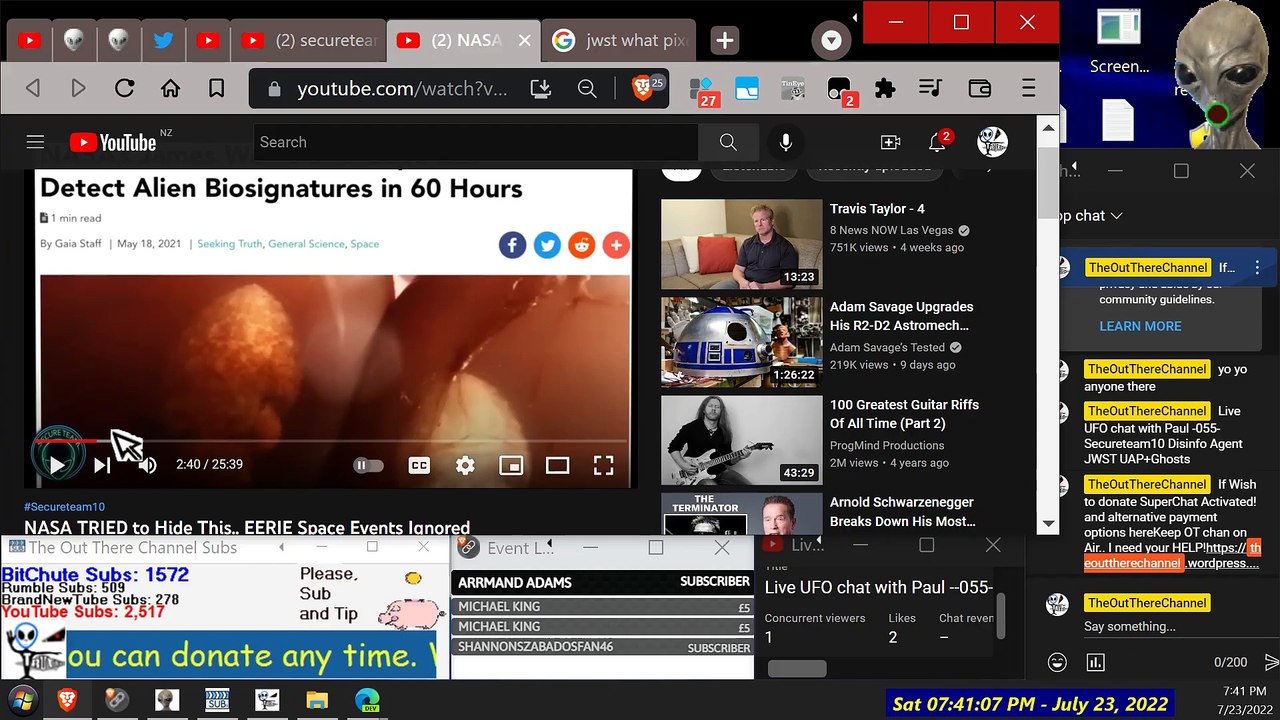Screen dimensions: 1280x720
Task: Switch to the Twitter tab
Action: [x=163, y=40]
